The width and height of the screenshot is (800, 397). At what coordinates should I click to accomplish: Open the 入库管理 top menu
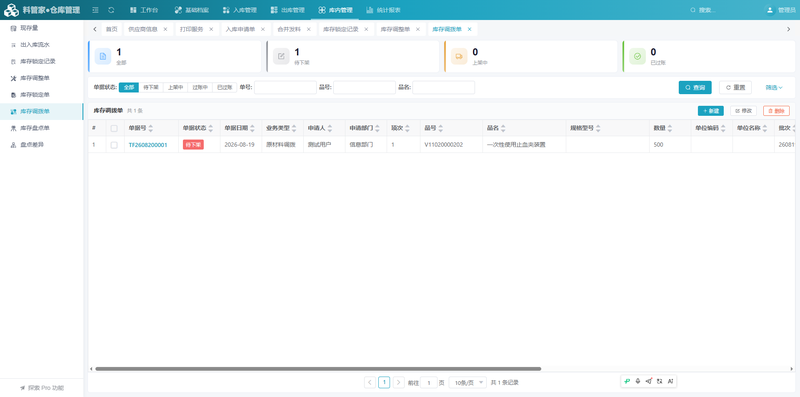pyautogui.click(x=239, y=10)
